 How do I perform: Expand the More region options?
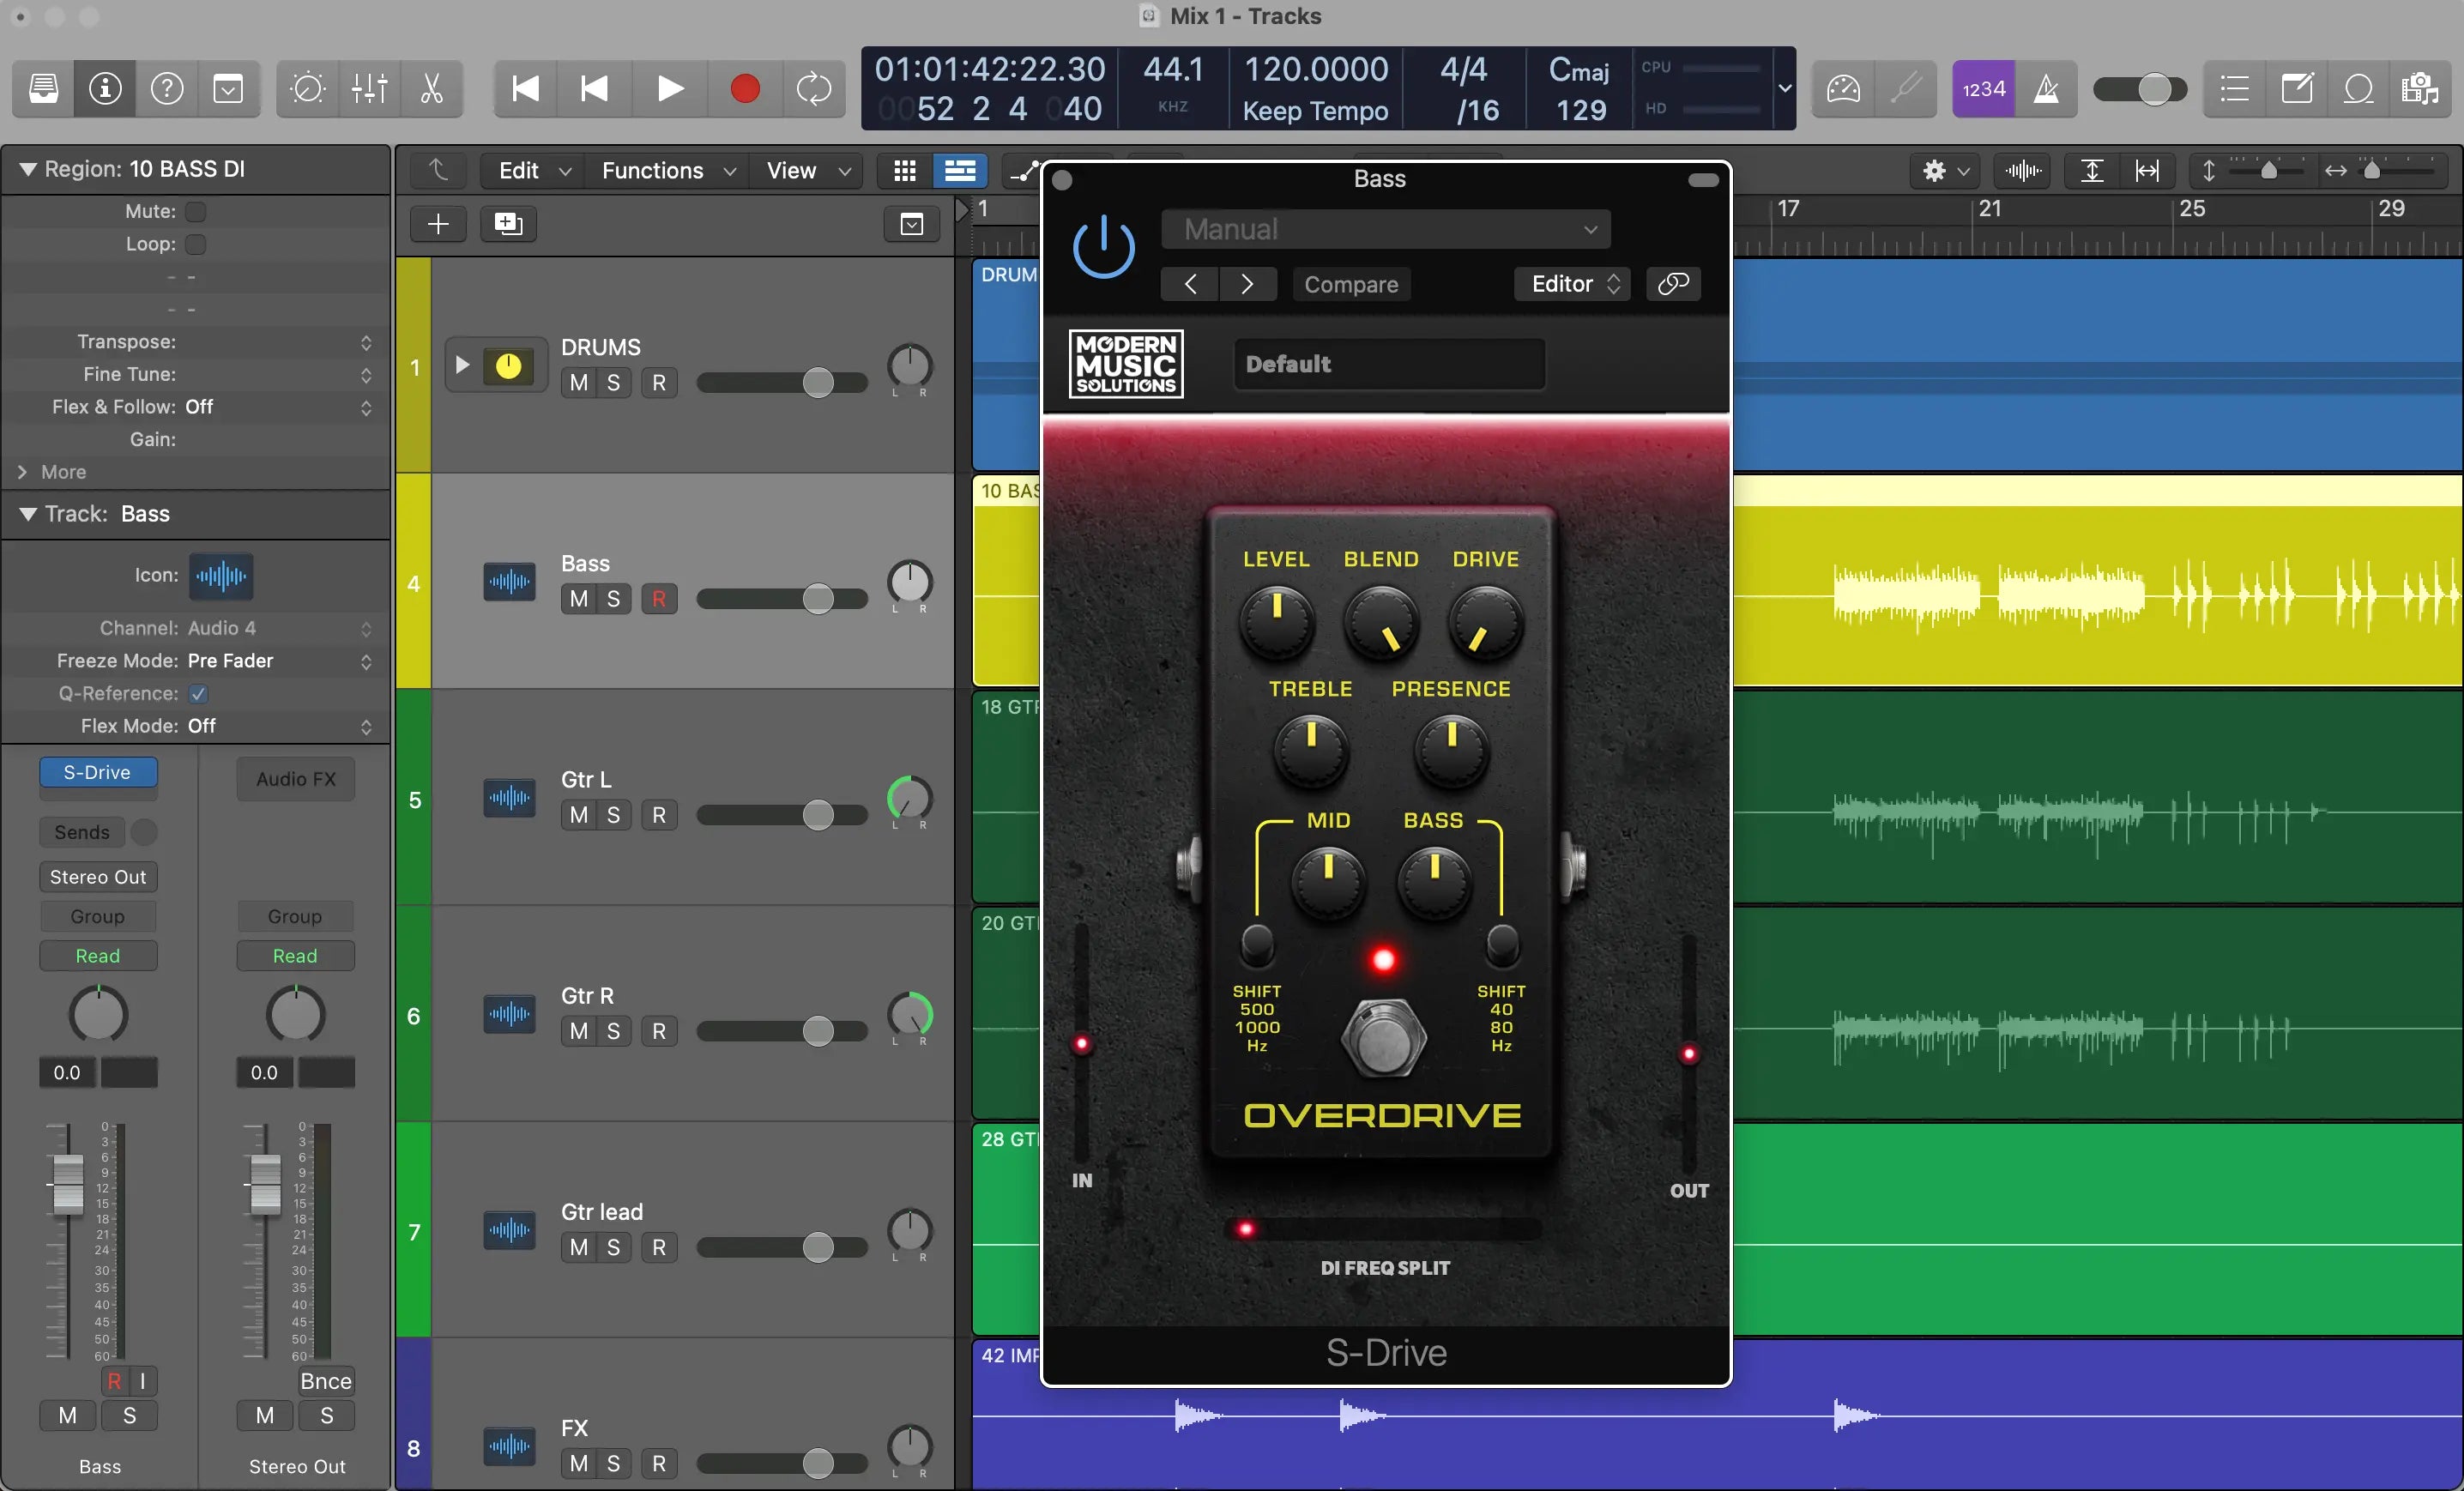tap(52, 472)
